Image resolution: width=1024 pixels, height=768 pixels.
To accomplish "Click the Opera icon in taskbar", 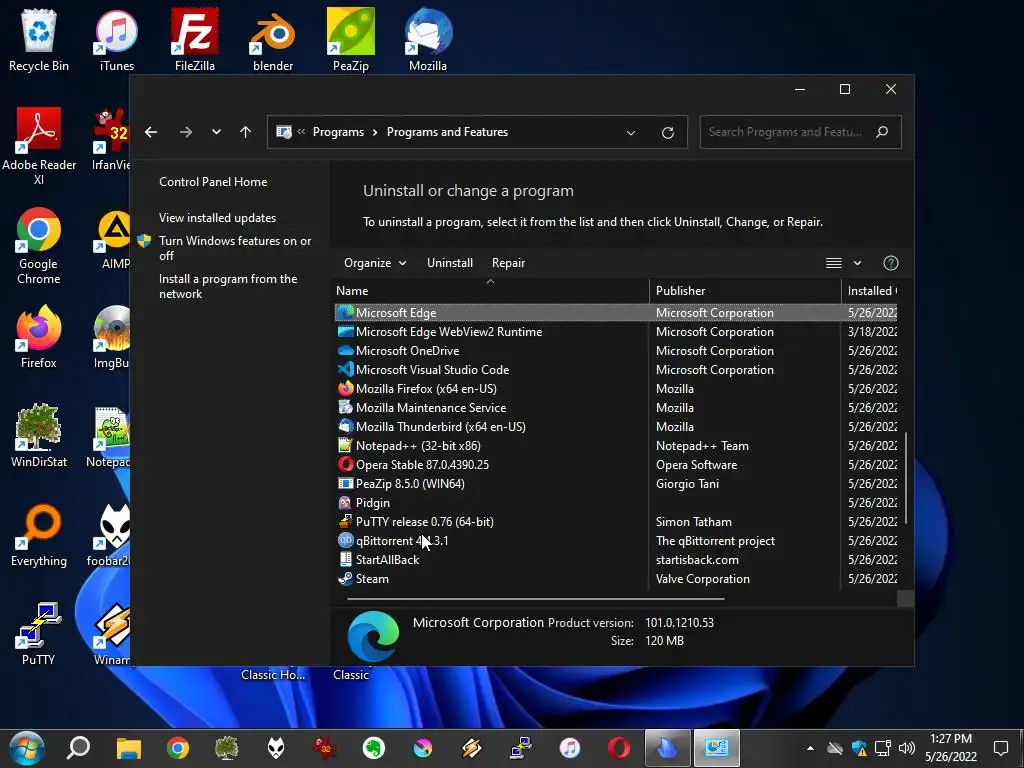I will click(618, 748).
